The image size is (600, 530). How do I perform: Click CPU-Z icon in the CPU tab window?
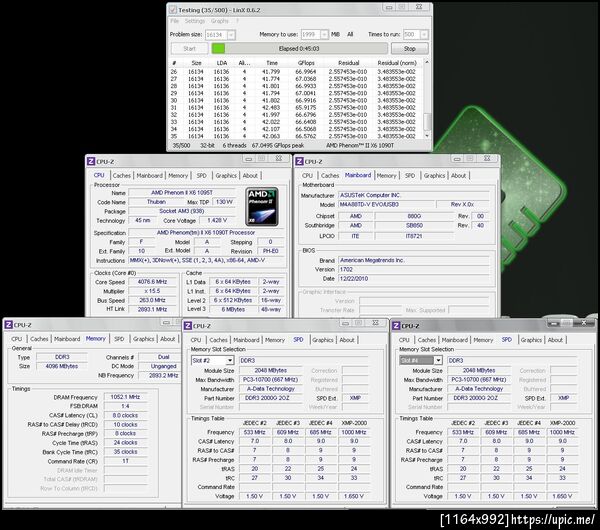[91, 161]
